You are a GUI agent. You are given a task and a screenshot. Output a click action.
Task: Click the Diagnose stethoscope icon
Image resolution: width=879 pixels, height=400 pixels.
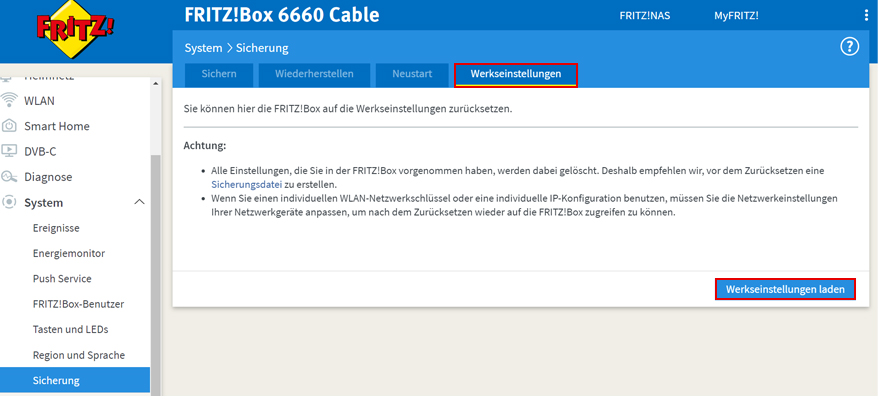point(10,177)
